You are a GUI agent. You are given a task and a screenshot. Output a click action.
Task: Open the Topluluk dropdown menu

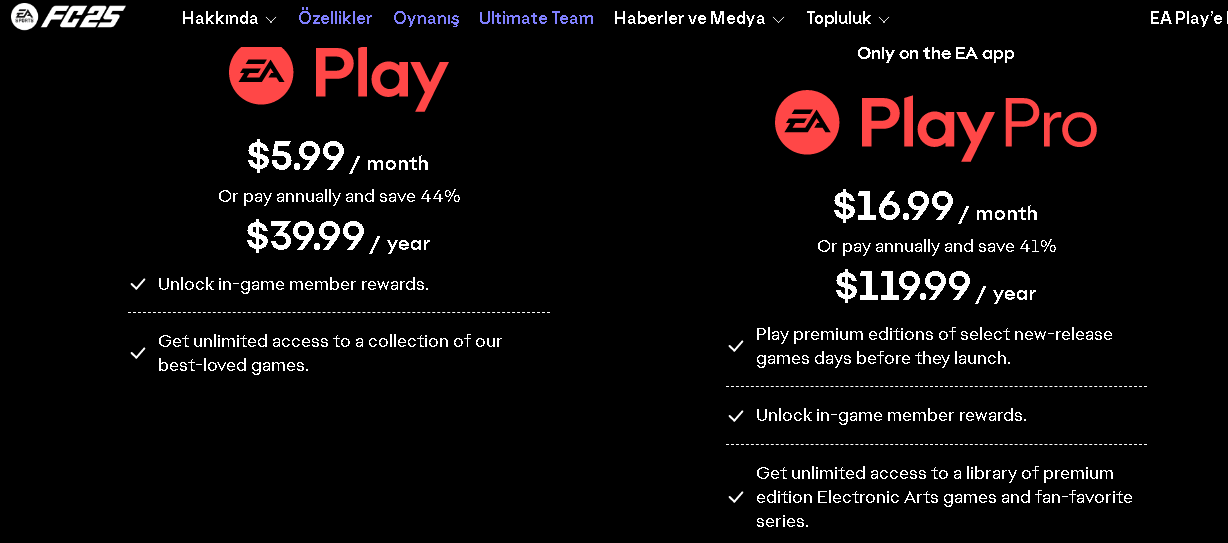[x=847, y=18]
